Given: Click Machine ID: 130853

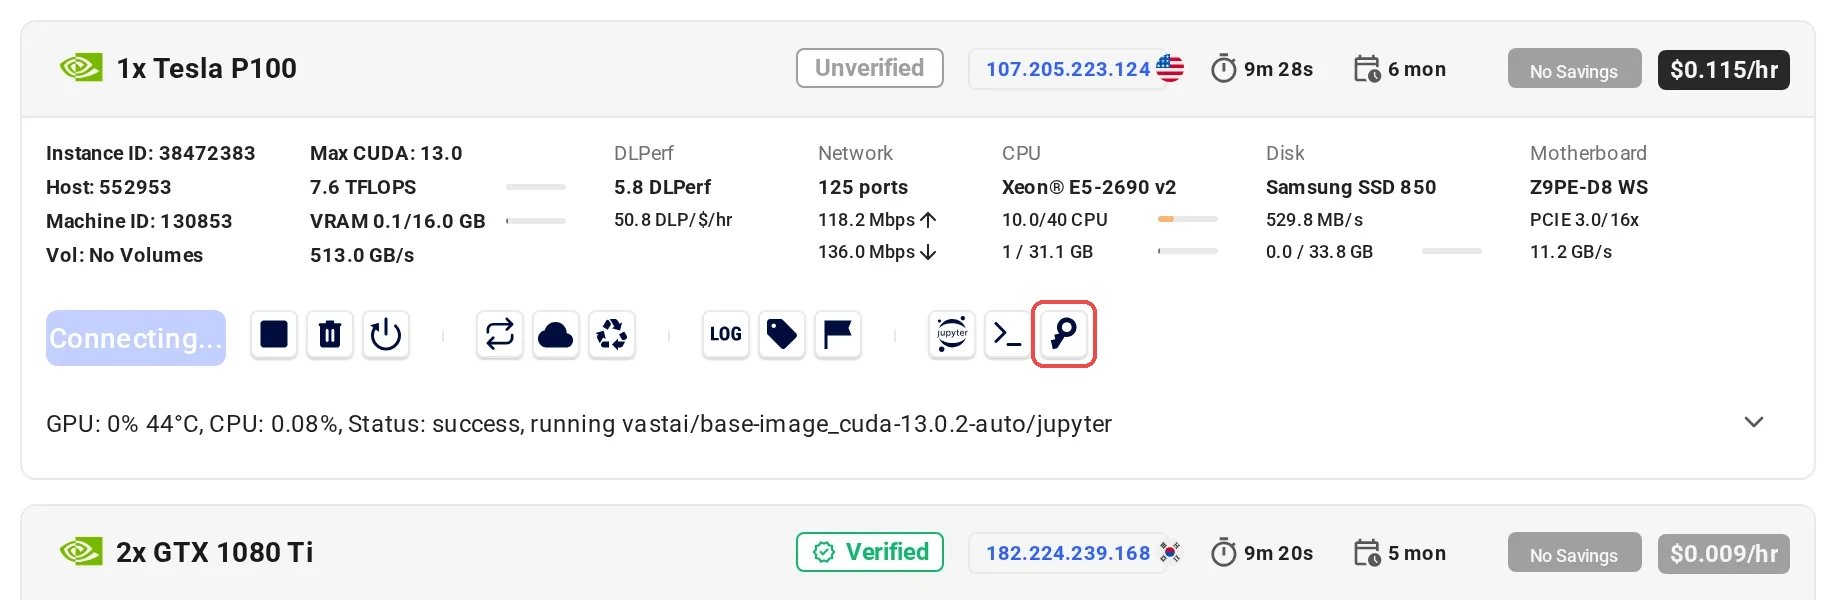Looking at the screenshot, I should coord(139,221).
